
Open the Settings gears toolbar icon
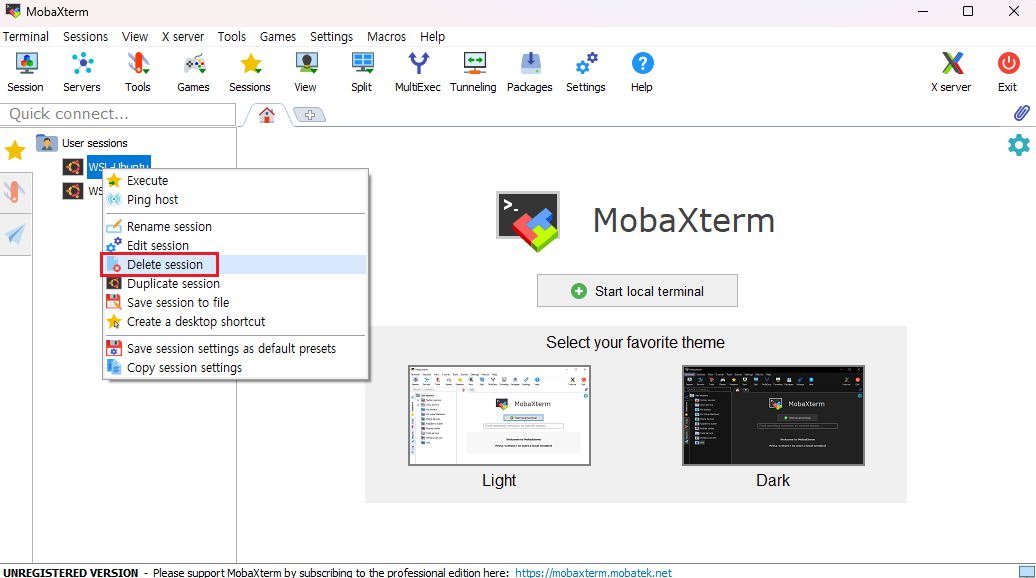[586, 73]
